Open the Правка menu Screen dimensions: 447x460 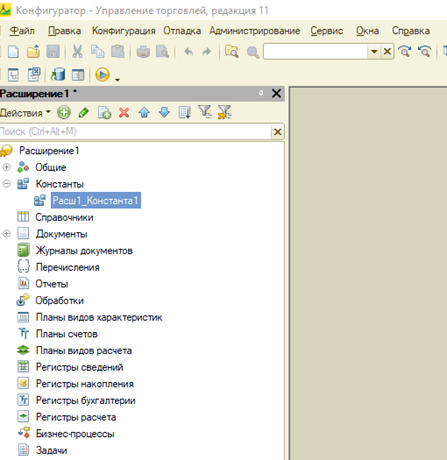[64, 31]
